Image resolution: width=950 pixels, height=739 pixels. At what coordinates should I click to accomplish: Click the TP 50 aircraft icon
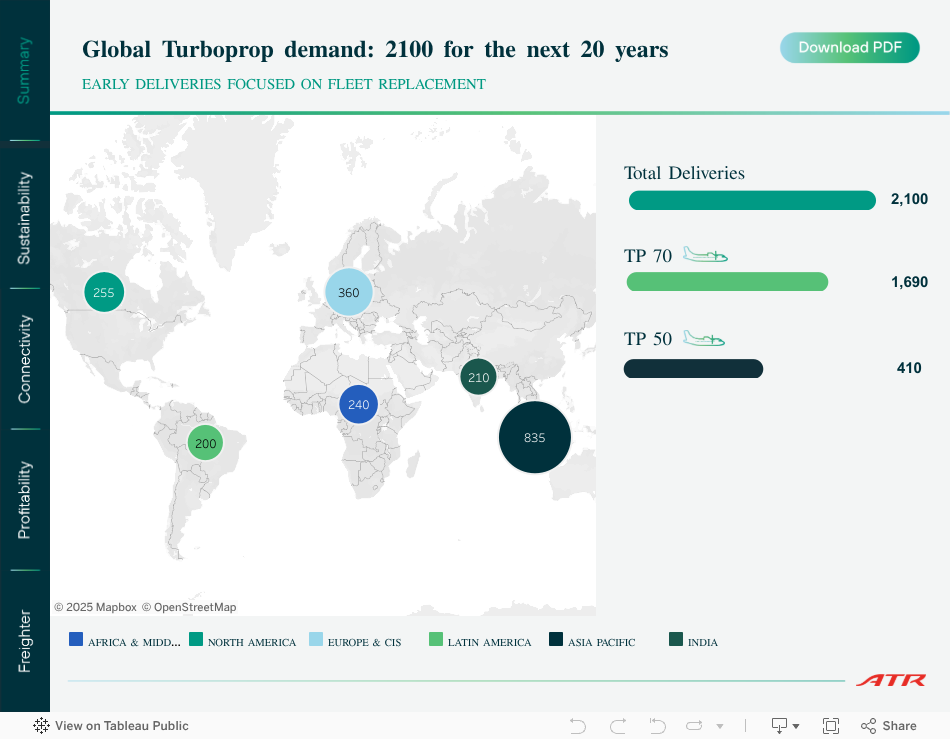(x=704, y=339)
